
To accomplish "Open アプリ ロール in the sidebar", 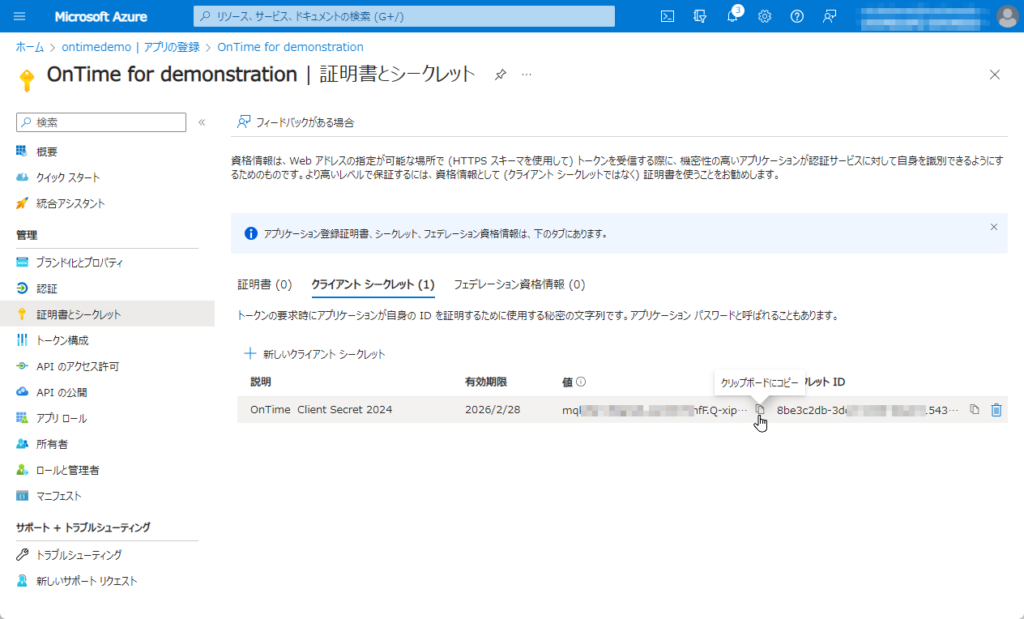I will click(61, 419).
